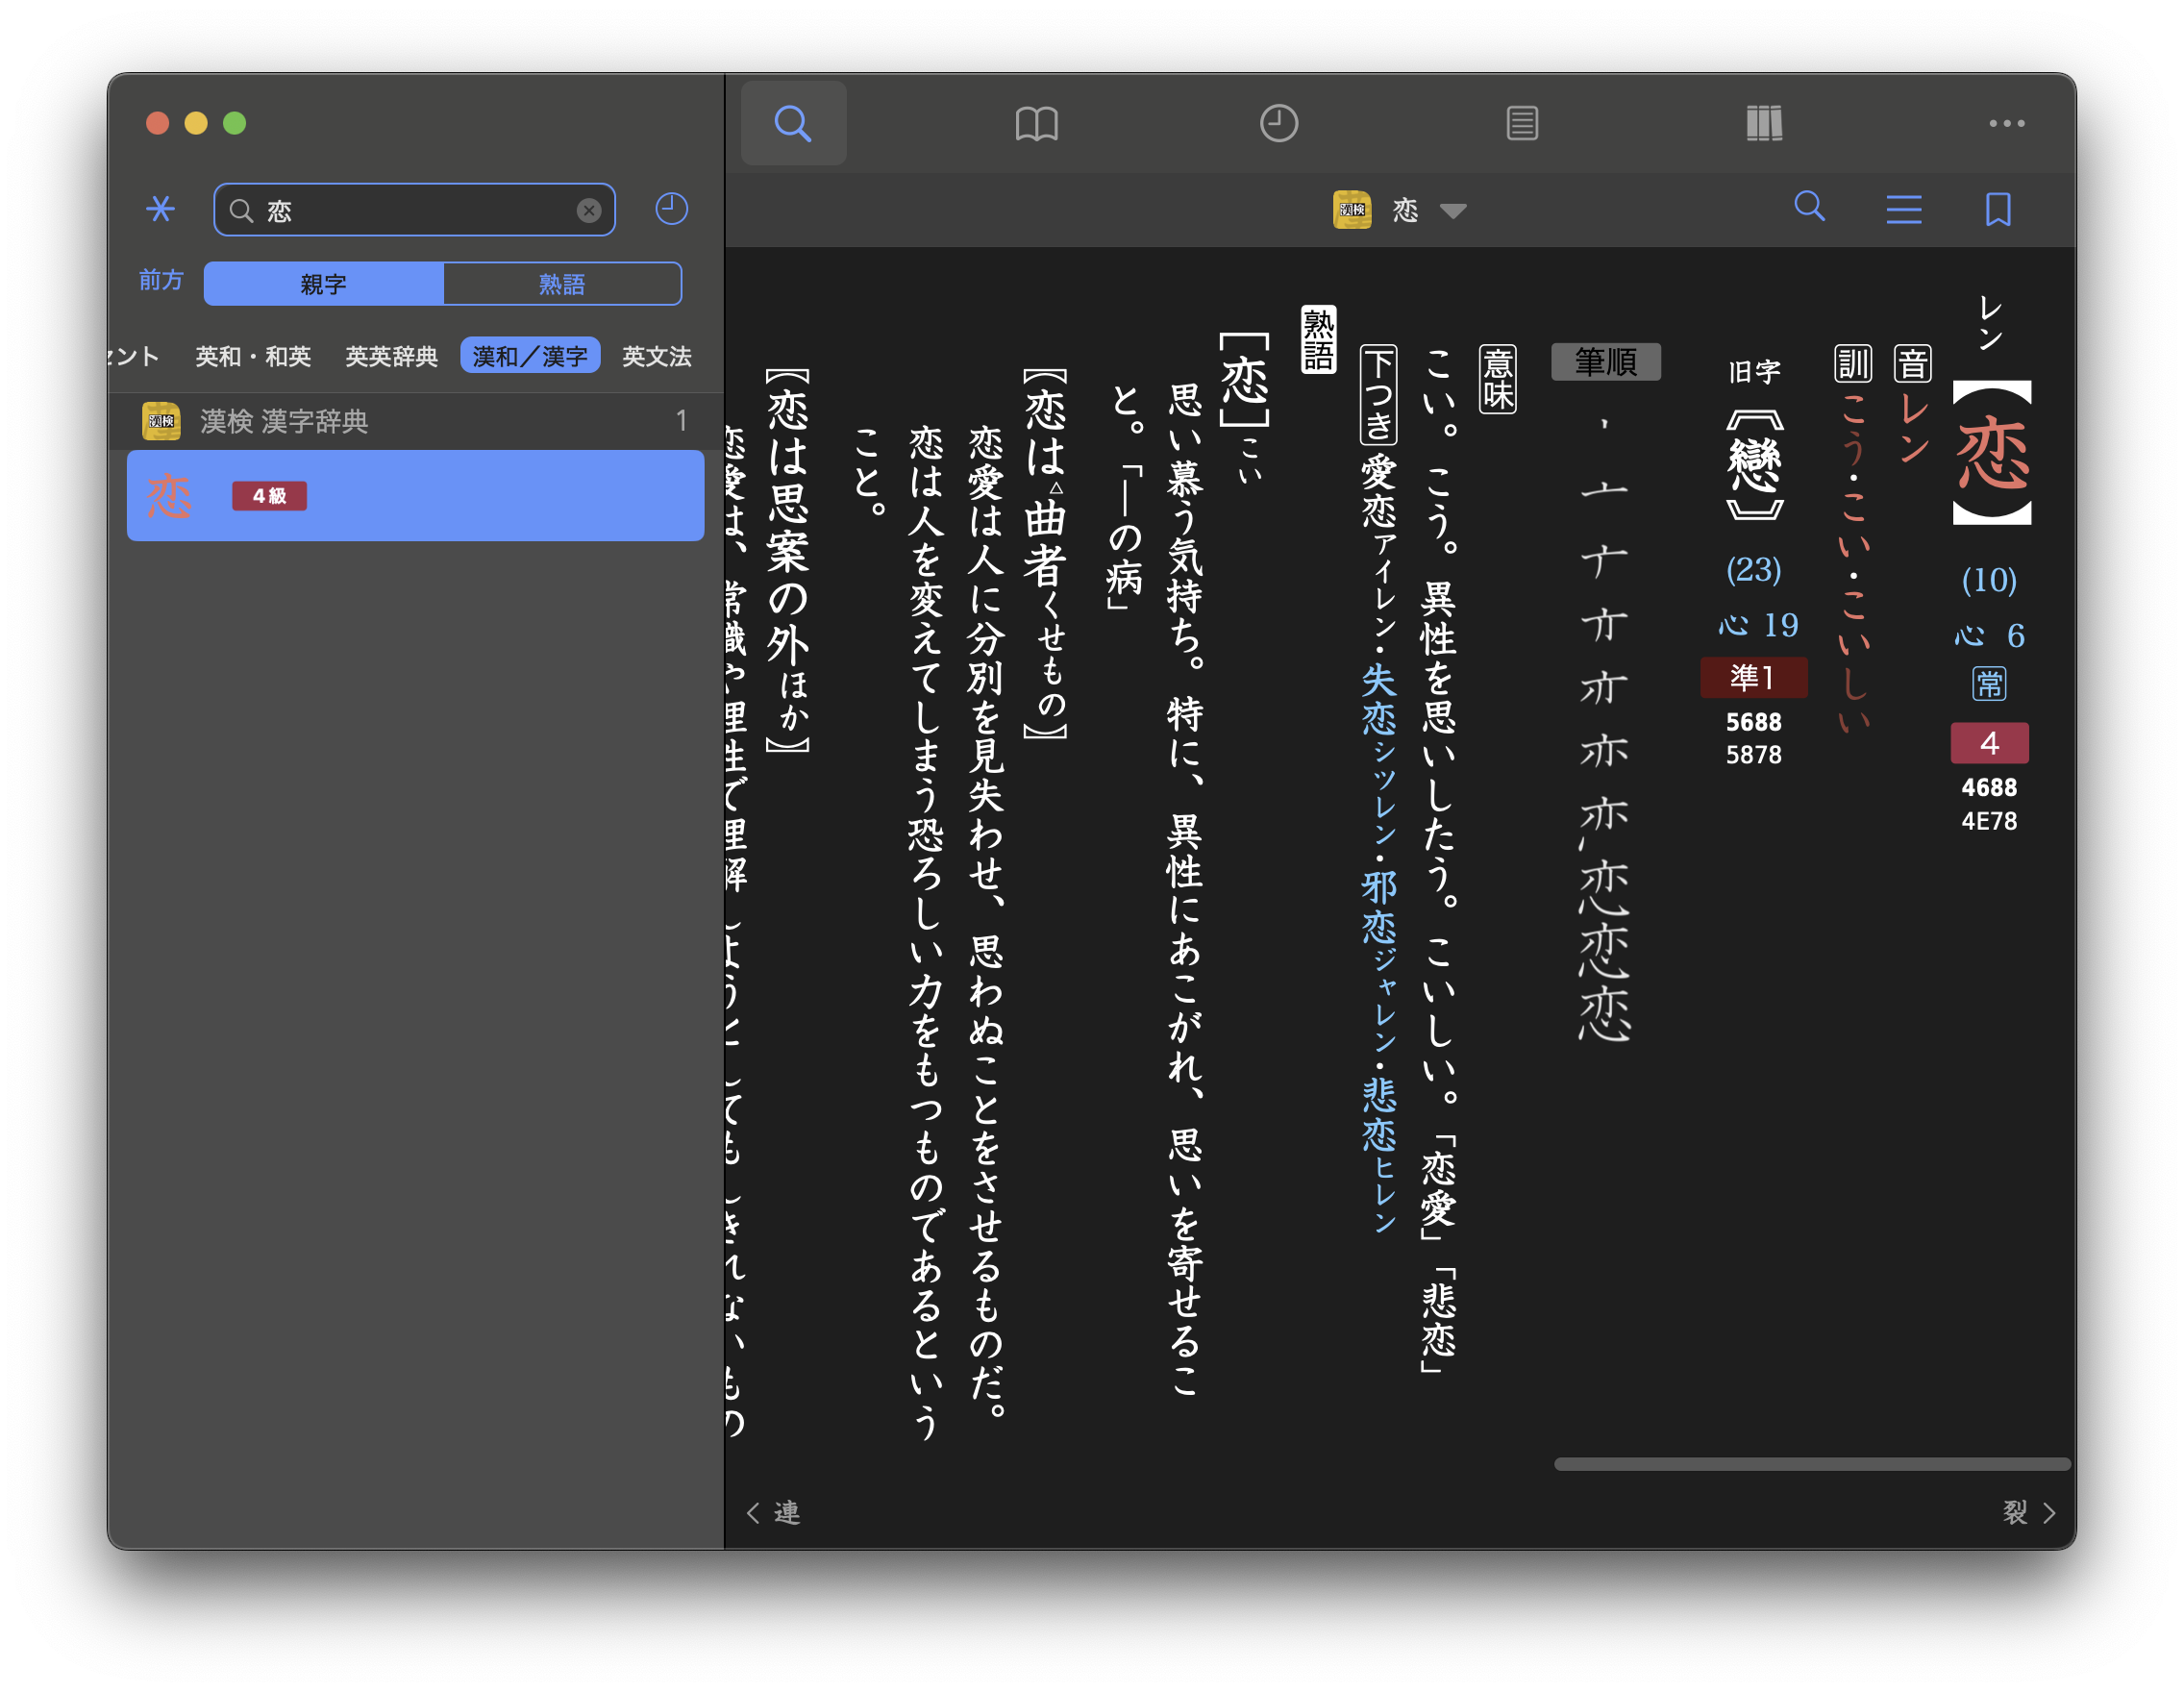Toggle the 前方 match mode
The height and width of the screenshot is (1692, 2184).
[161, 280]
